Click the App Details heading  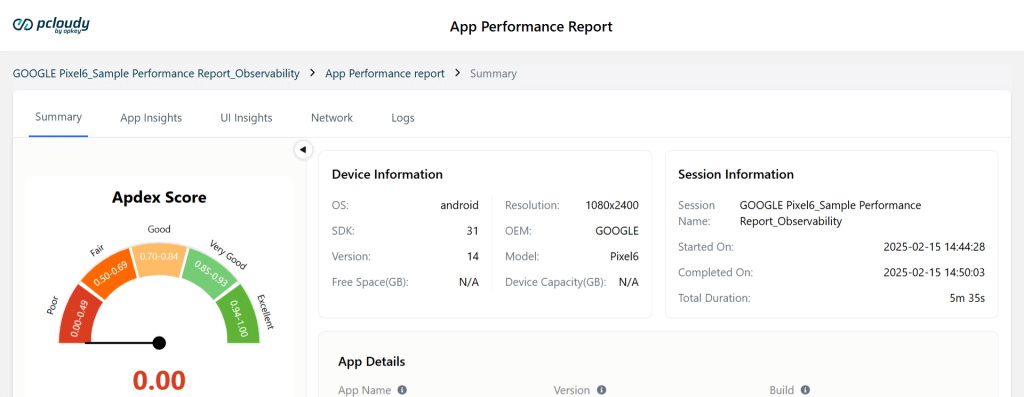(372, 361)
